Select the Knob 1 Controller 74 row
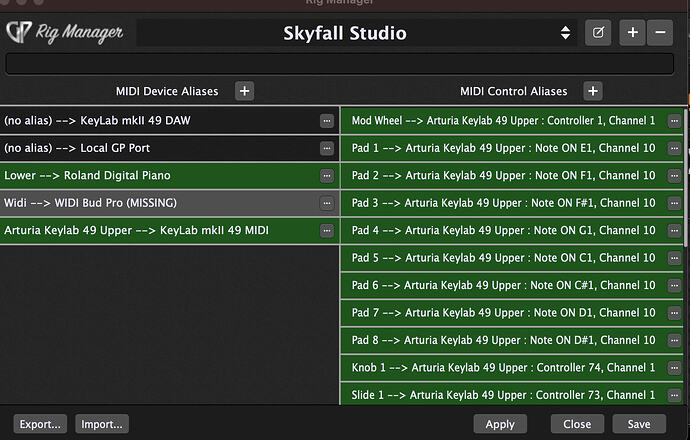 pos(512,367)
